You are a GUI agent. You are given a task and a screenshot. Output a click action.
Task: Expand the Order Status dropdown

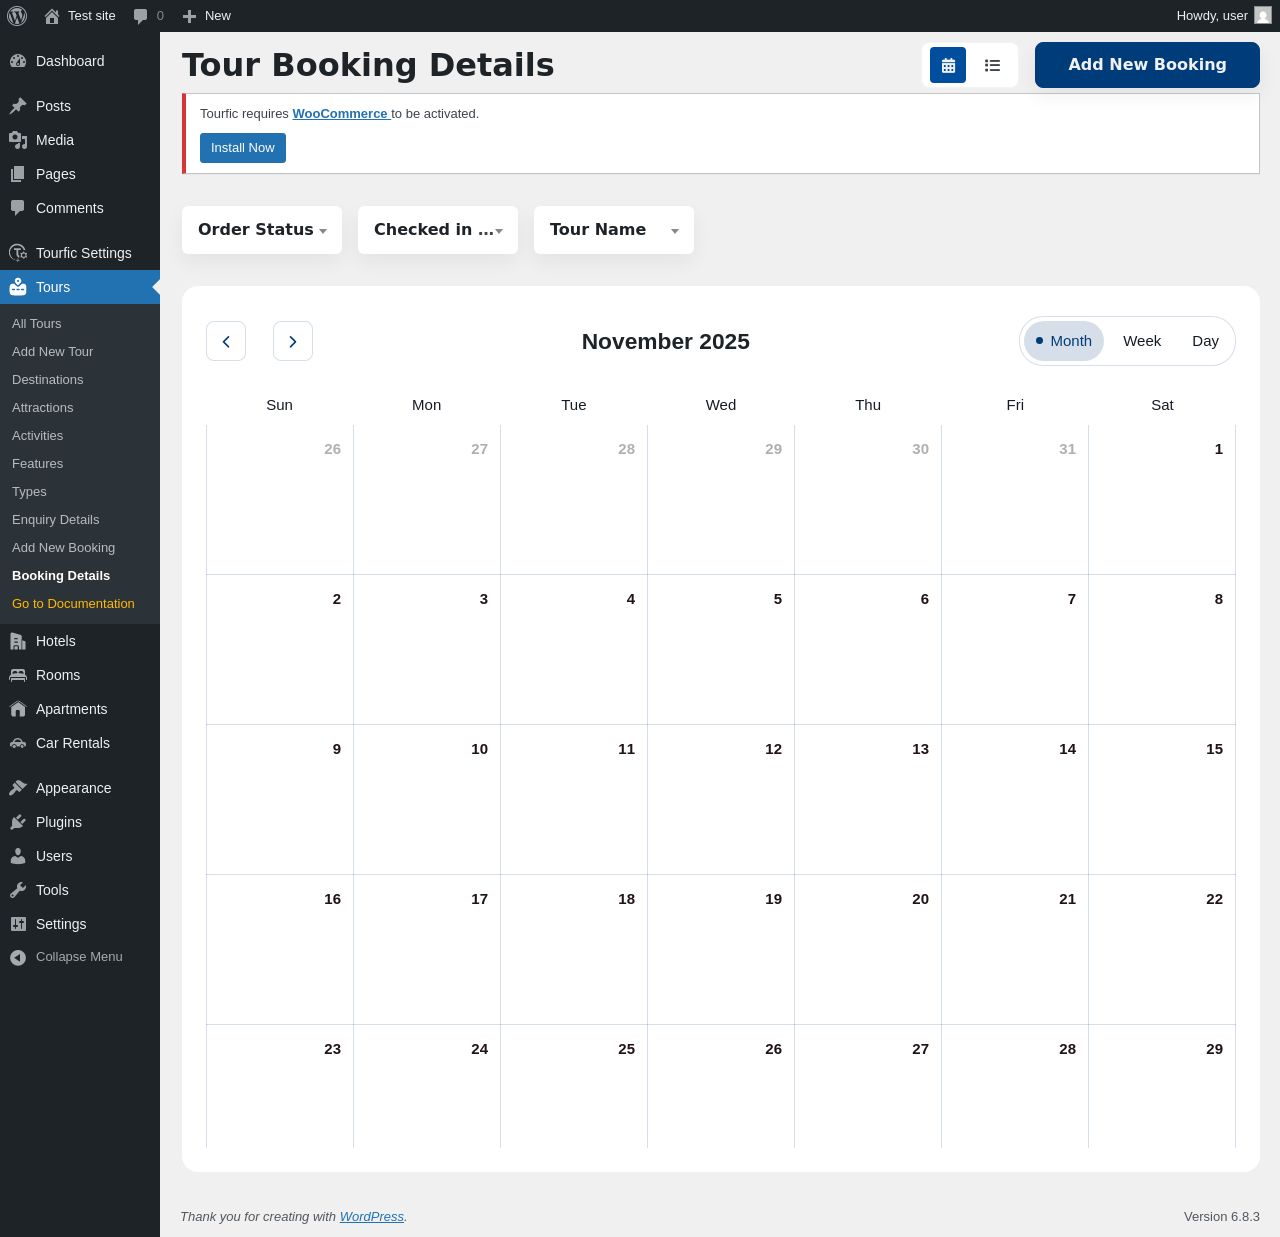point(262,230)
